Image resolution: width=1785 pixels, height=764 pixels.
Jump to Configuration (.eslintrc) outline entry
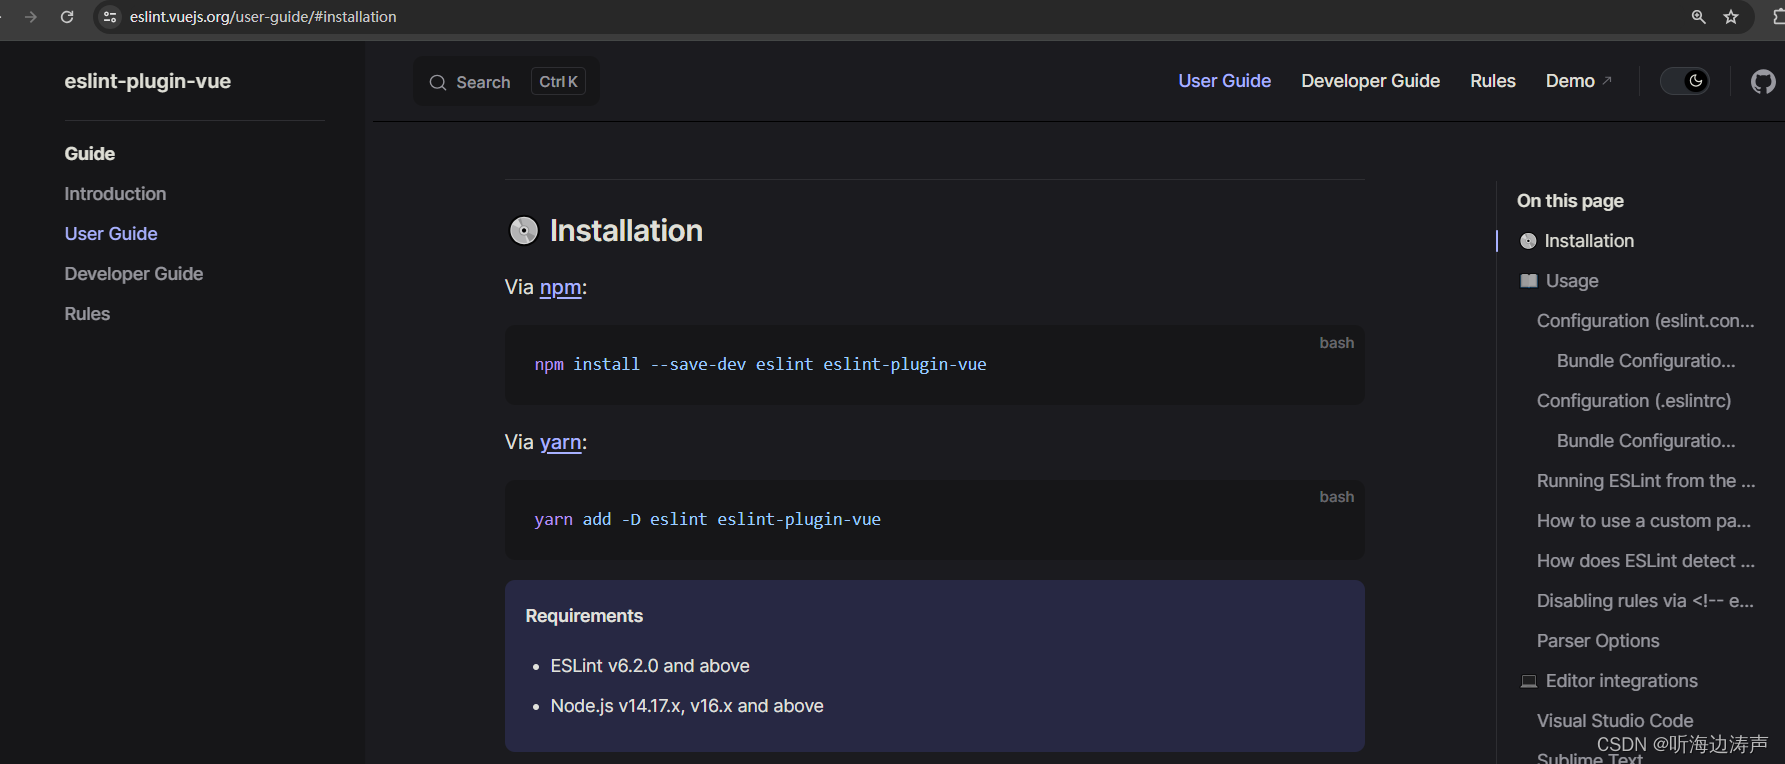1634,401
